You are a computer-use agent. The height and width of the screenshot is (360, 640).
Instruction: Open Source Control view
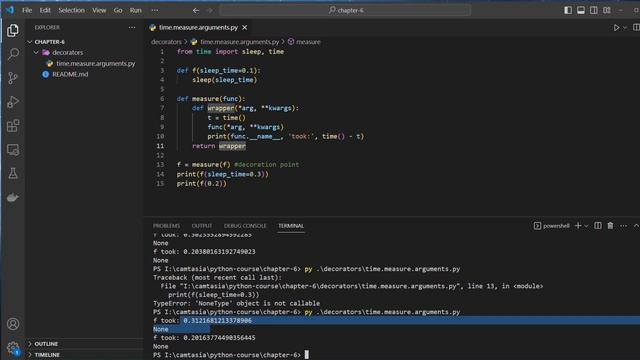tap(13, 78)
